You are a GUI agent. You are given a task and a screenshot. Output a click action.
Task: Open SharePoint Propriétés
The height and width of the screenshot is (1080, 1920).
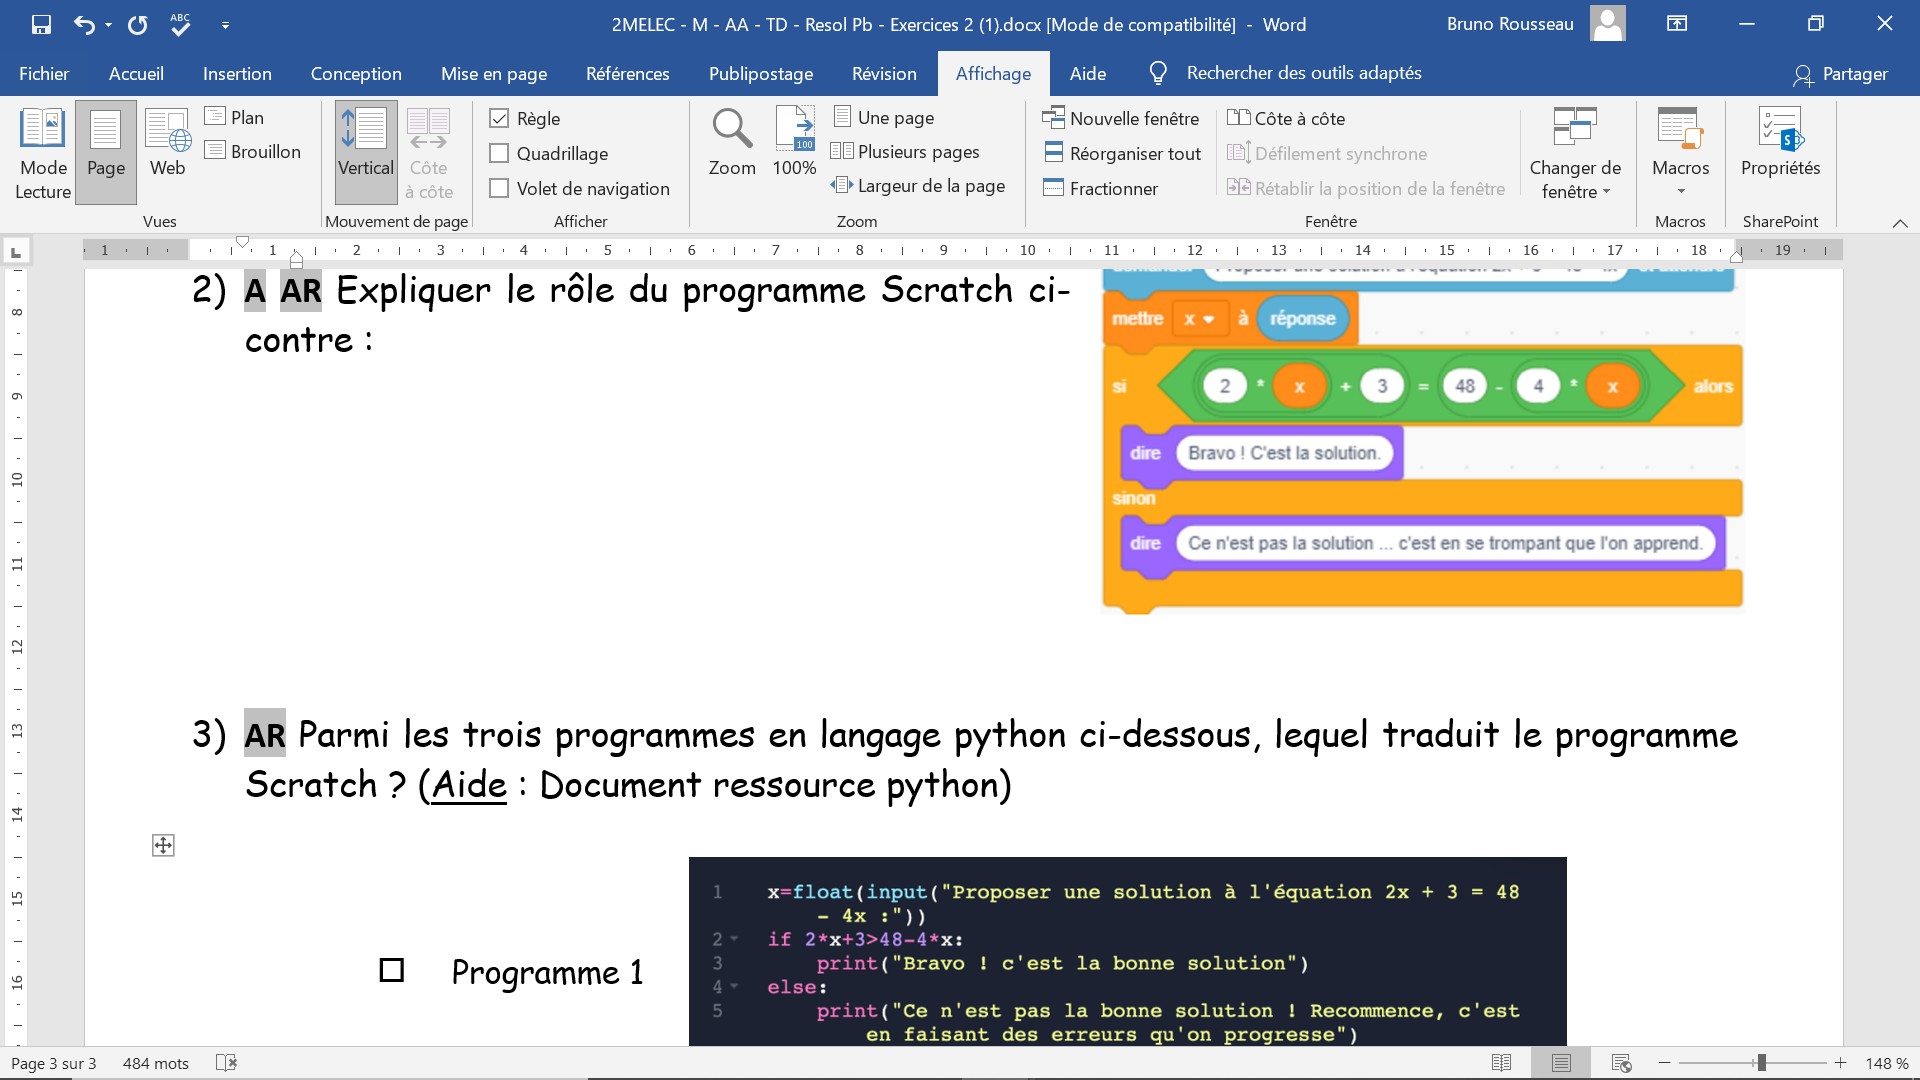(1780, 143)
